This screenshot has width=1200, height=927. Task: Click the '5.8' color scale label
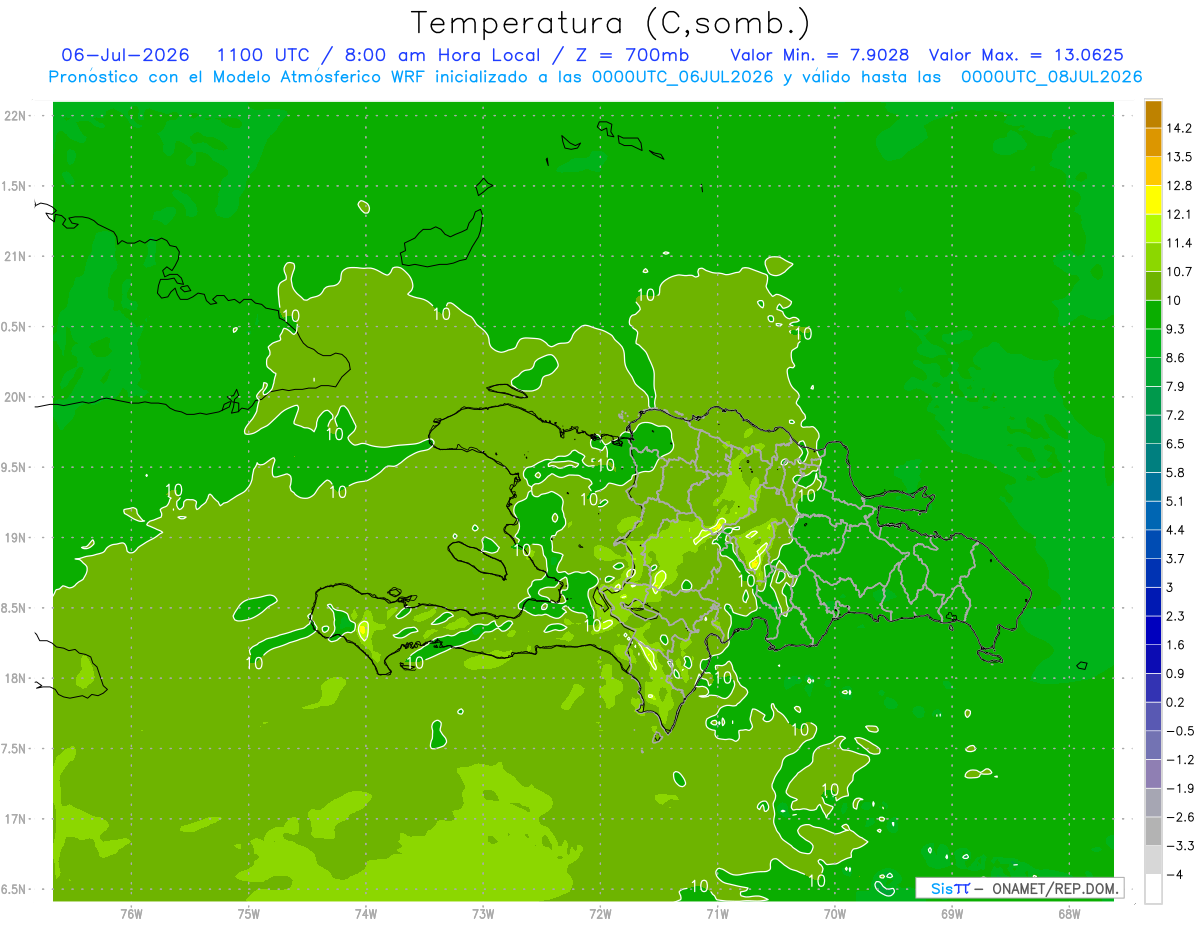click(x=1175, y=473)
